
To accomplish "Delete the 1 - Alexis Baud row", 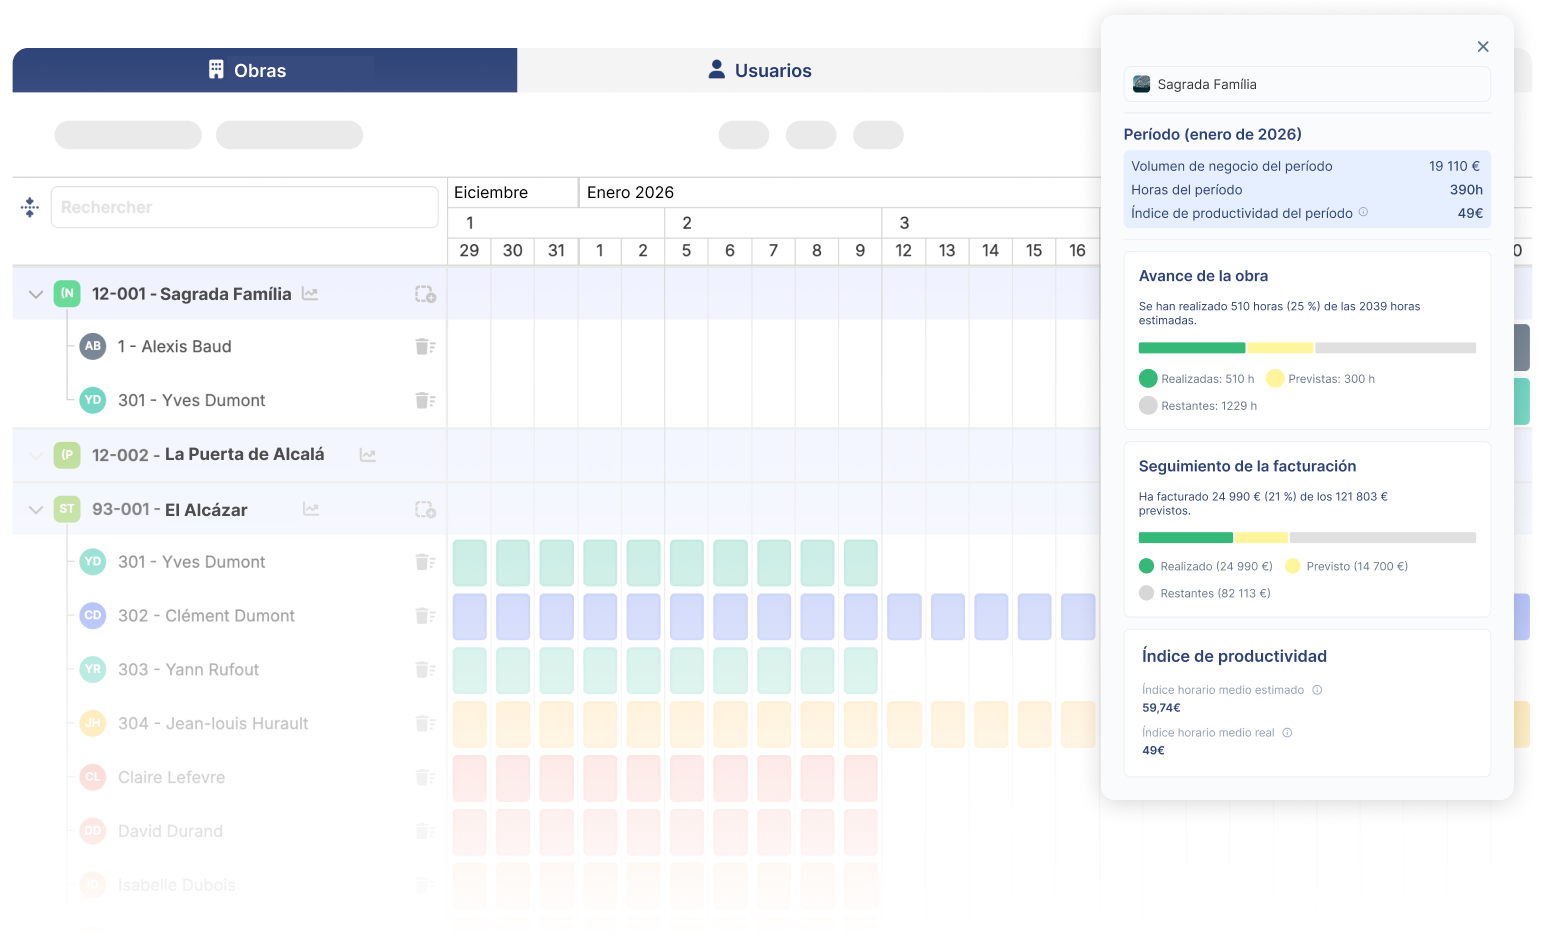I will click(x=425, y=346).
